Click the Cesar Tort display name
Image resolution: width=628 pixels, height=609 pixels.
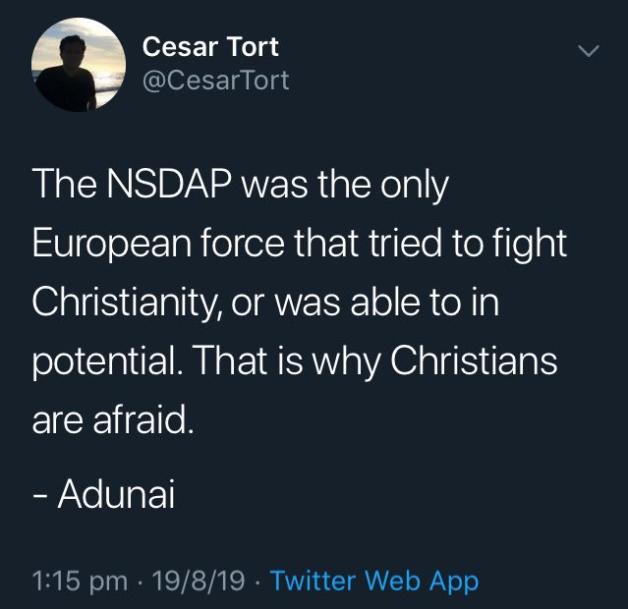(x=210, y=47)
